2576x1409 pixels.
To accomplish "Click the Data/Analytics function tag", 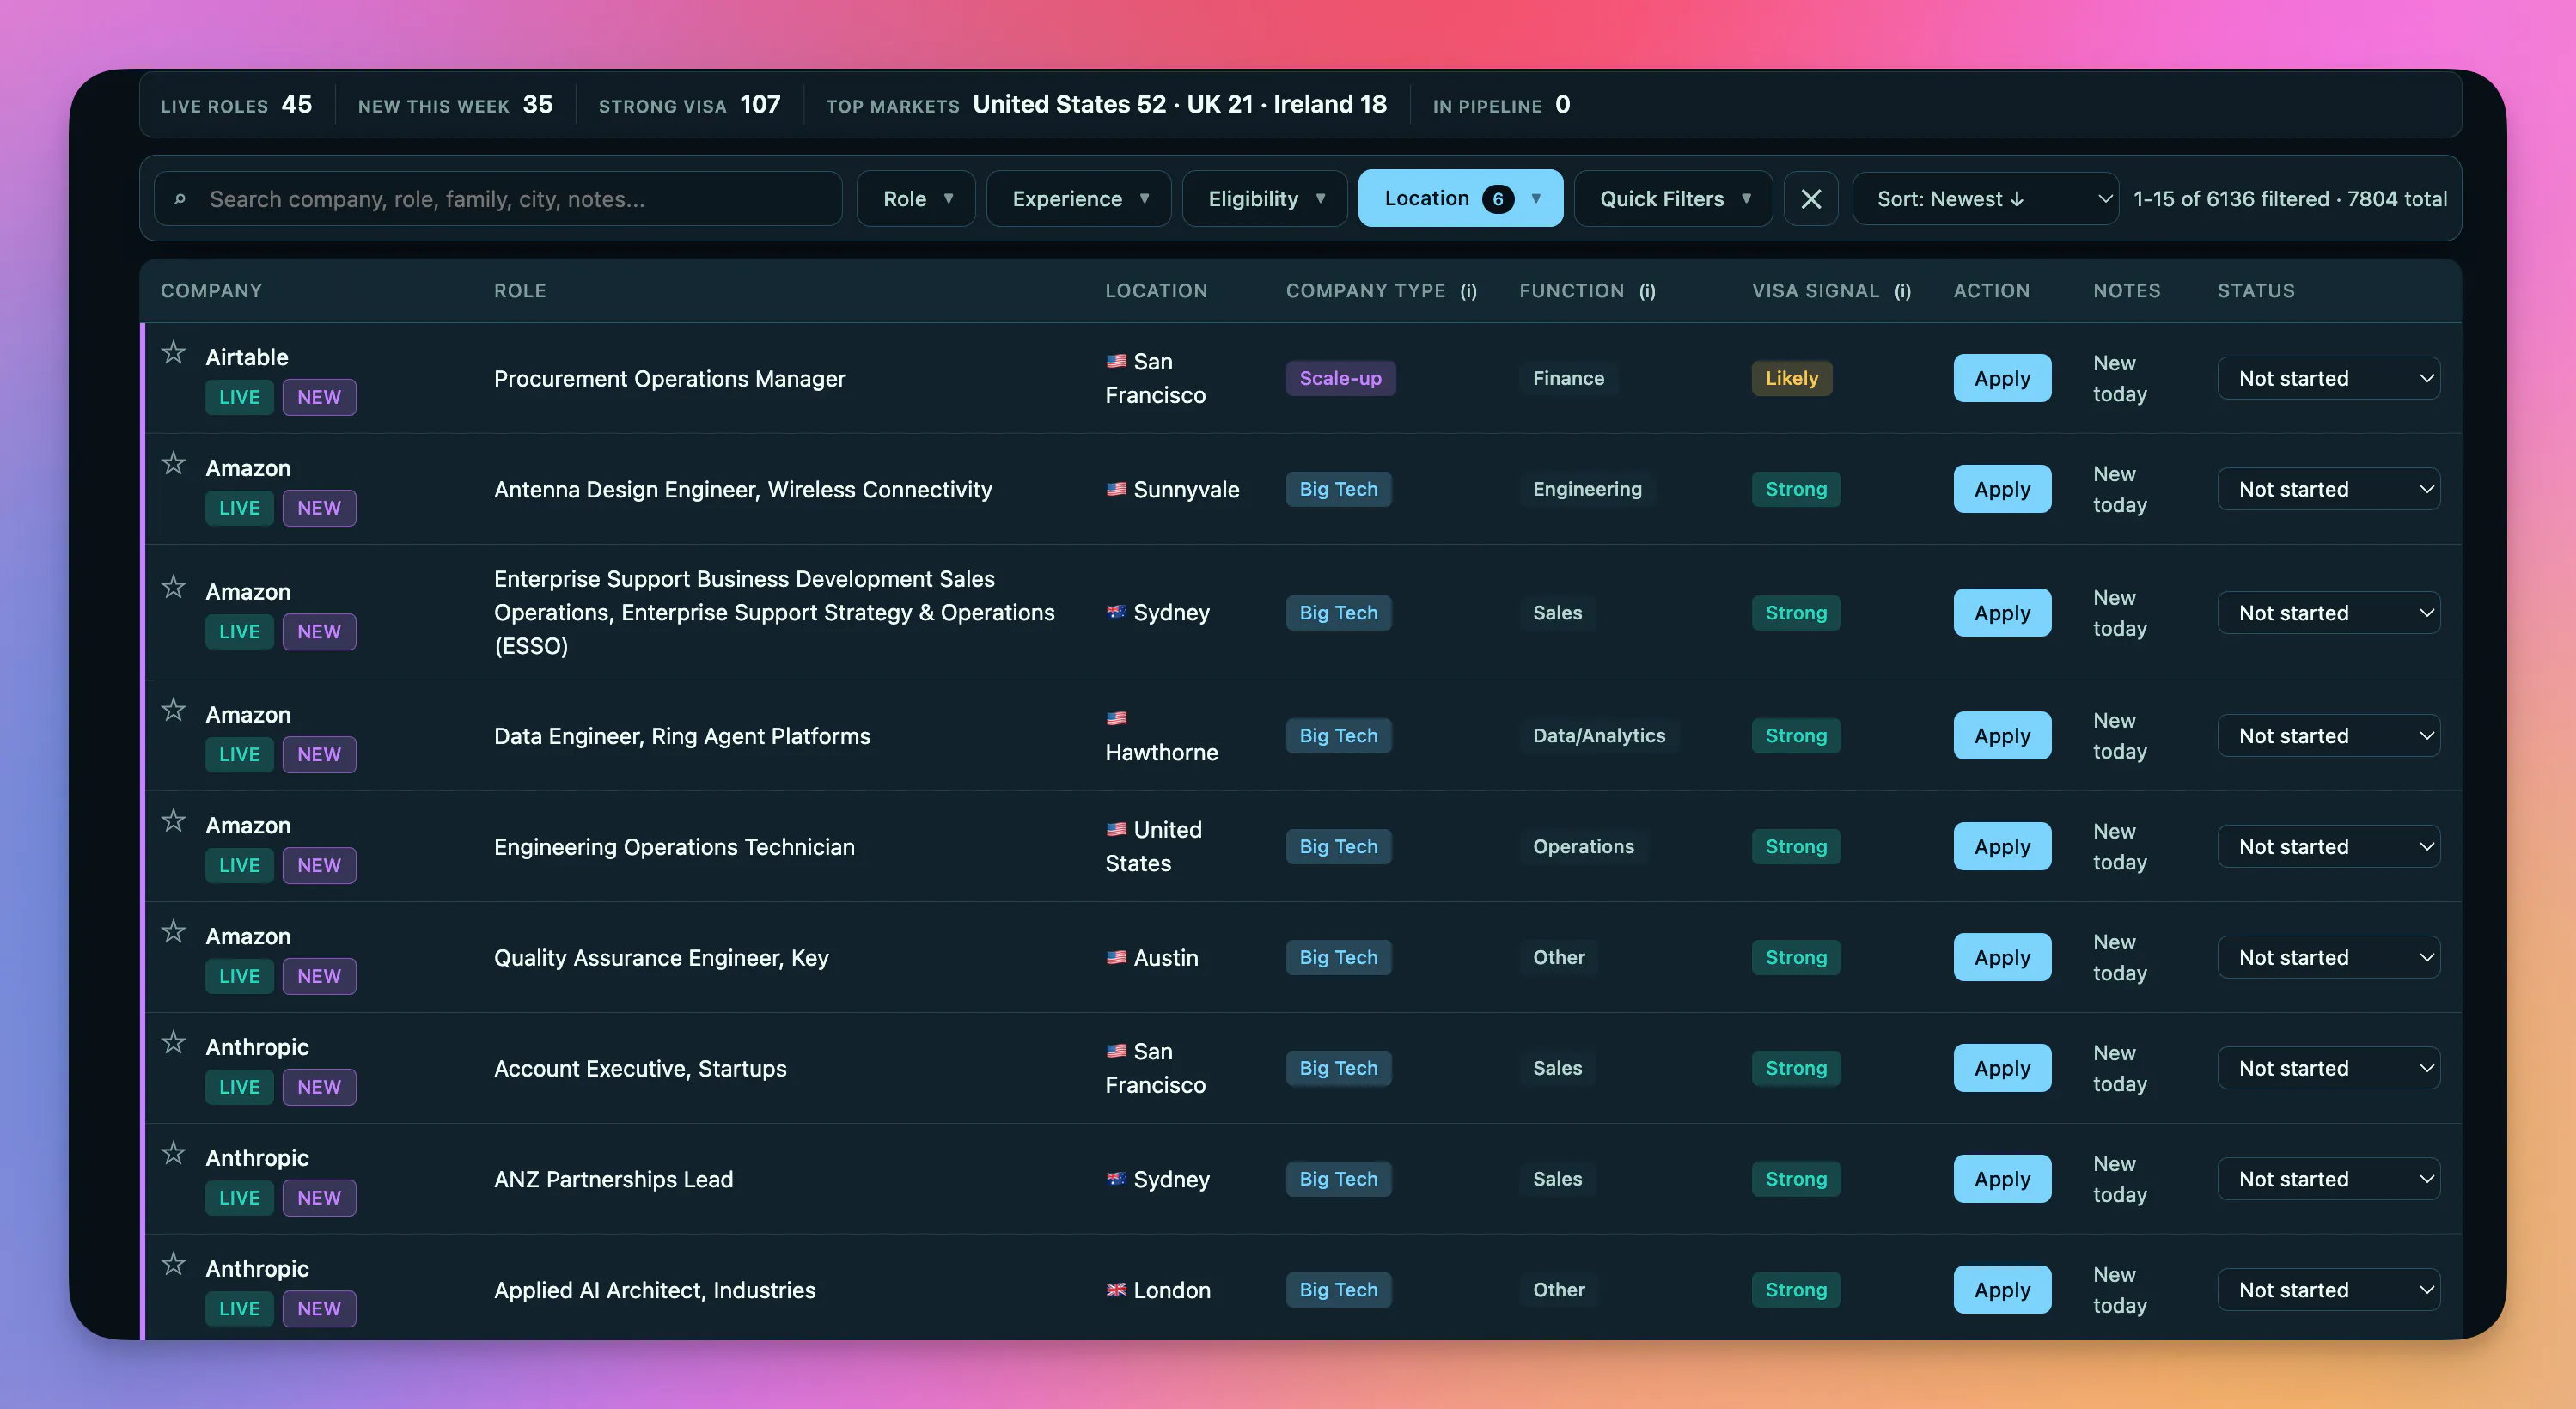I will click(1599, 736).
